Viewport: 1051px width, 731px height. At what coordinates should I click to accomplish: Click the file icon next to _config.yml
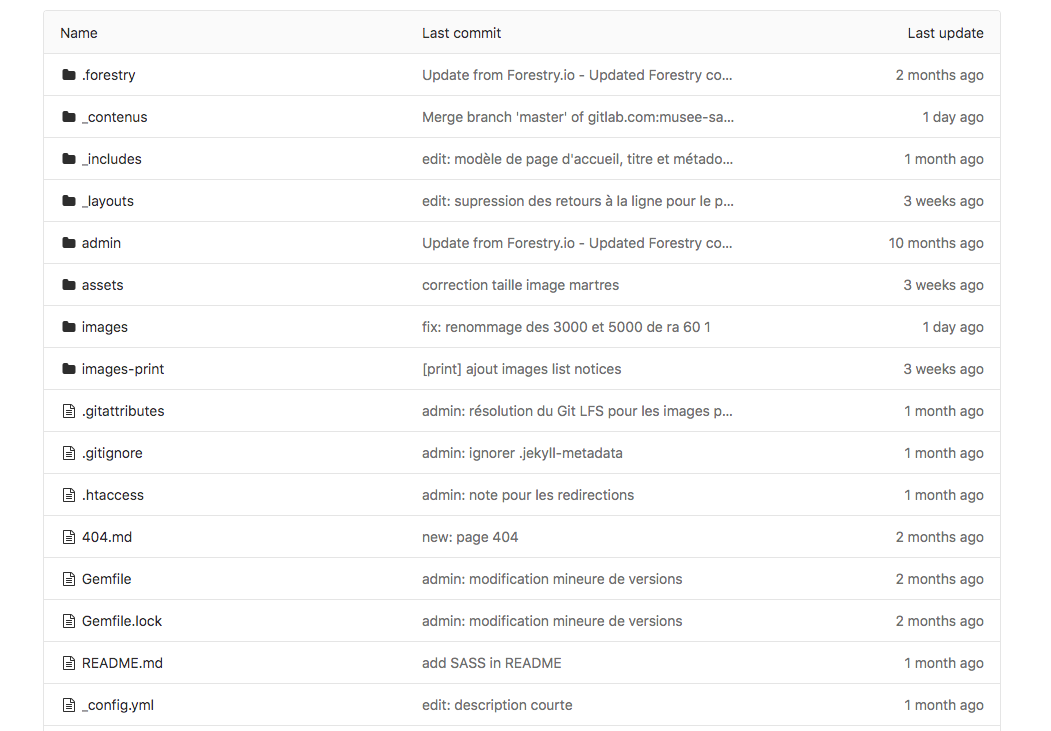69,705
